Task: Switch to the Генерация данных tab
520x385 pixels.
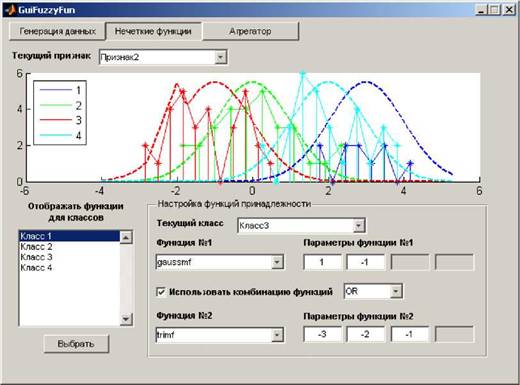Action: click(57, 31)
